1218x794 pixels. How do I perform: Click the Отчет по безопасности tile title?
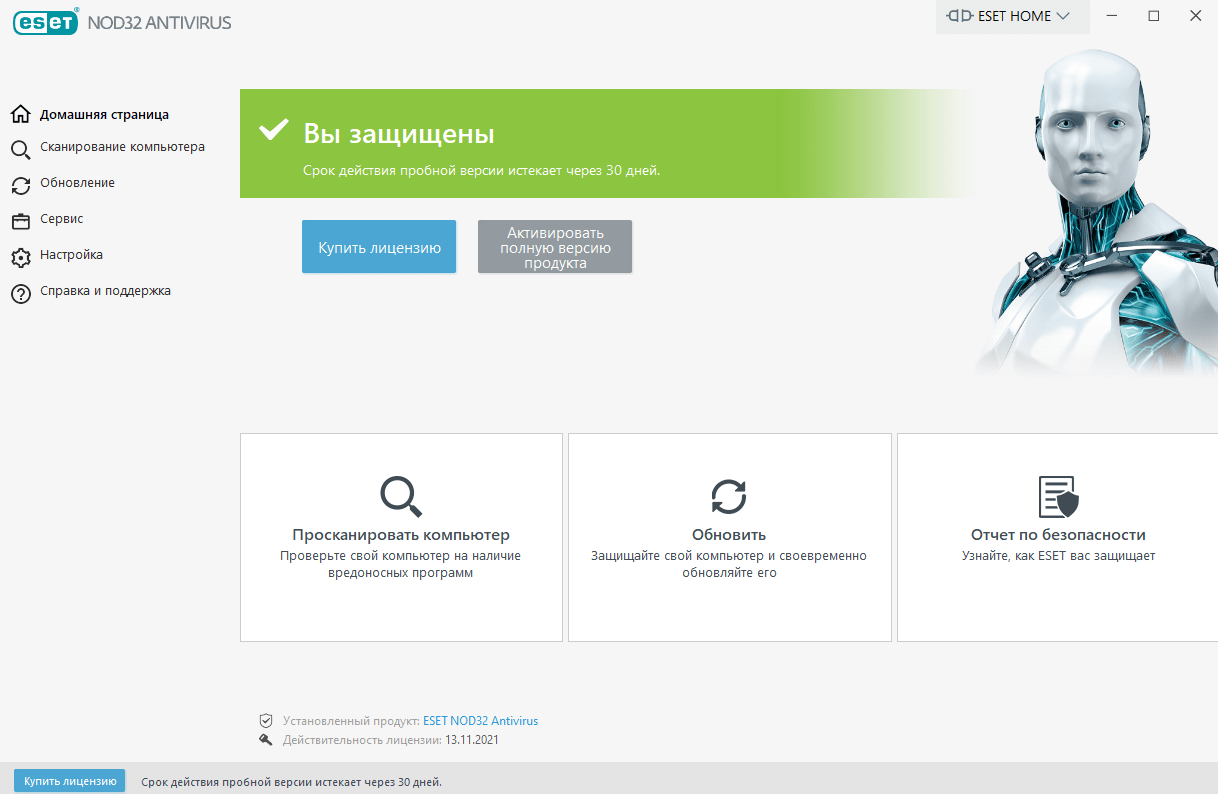[x=1058, y=535]
